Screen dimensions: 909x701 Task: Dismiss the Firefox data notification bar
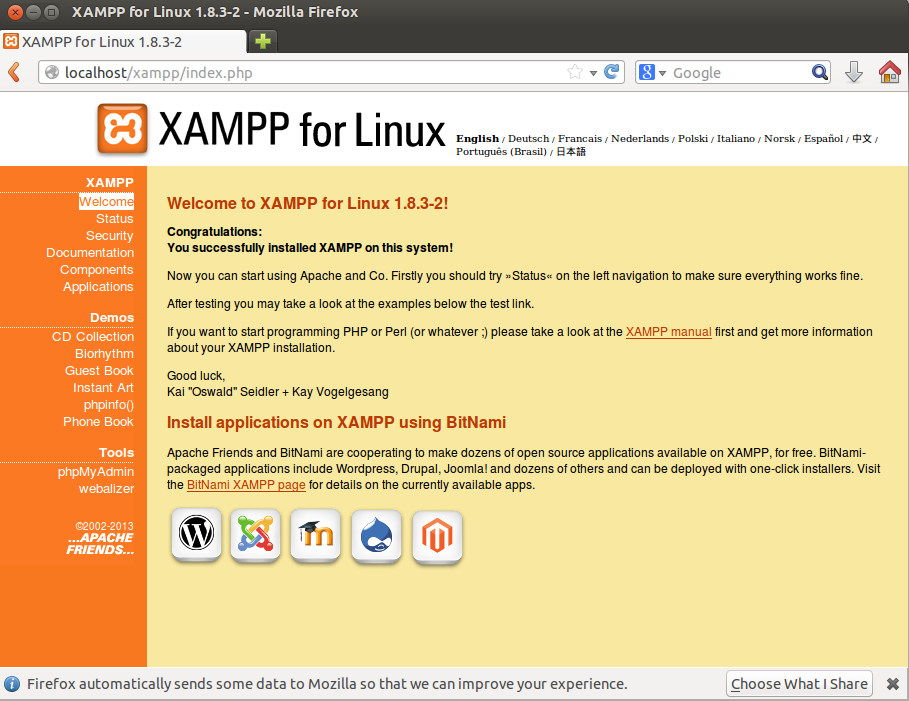[893, 684]
